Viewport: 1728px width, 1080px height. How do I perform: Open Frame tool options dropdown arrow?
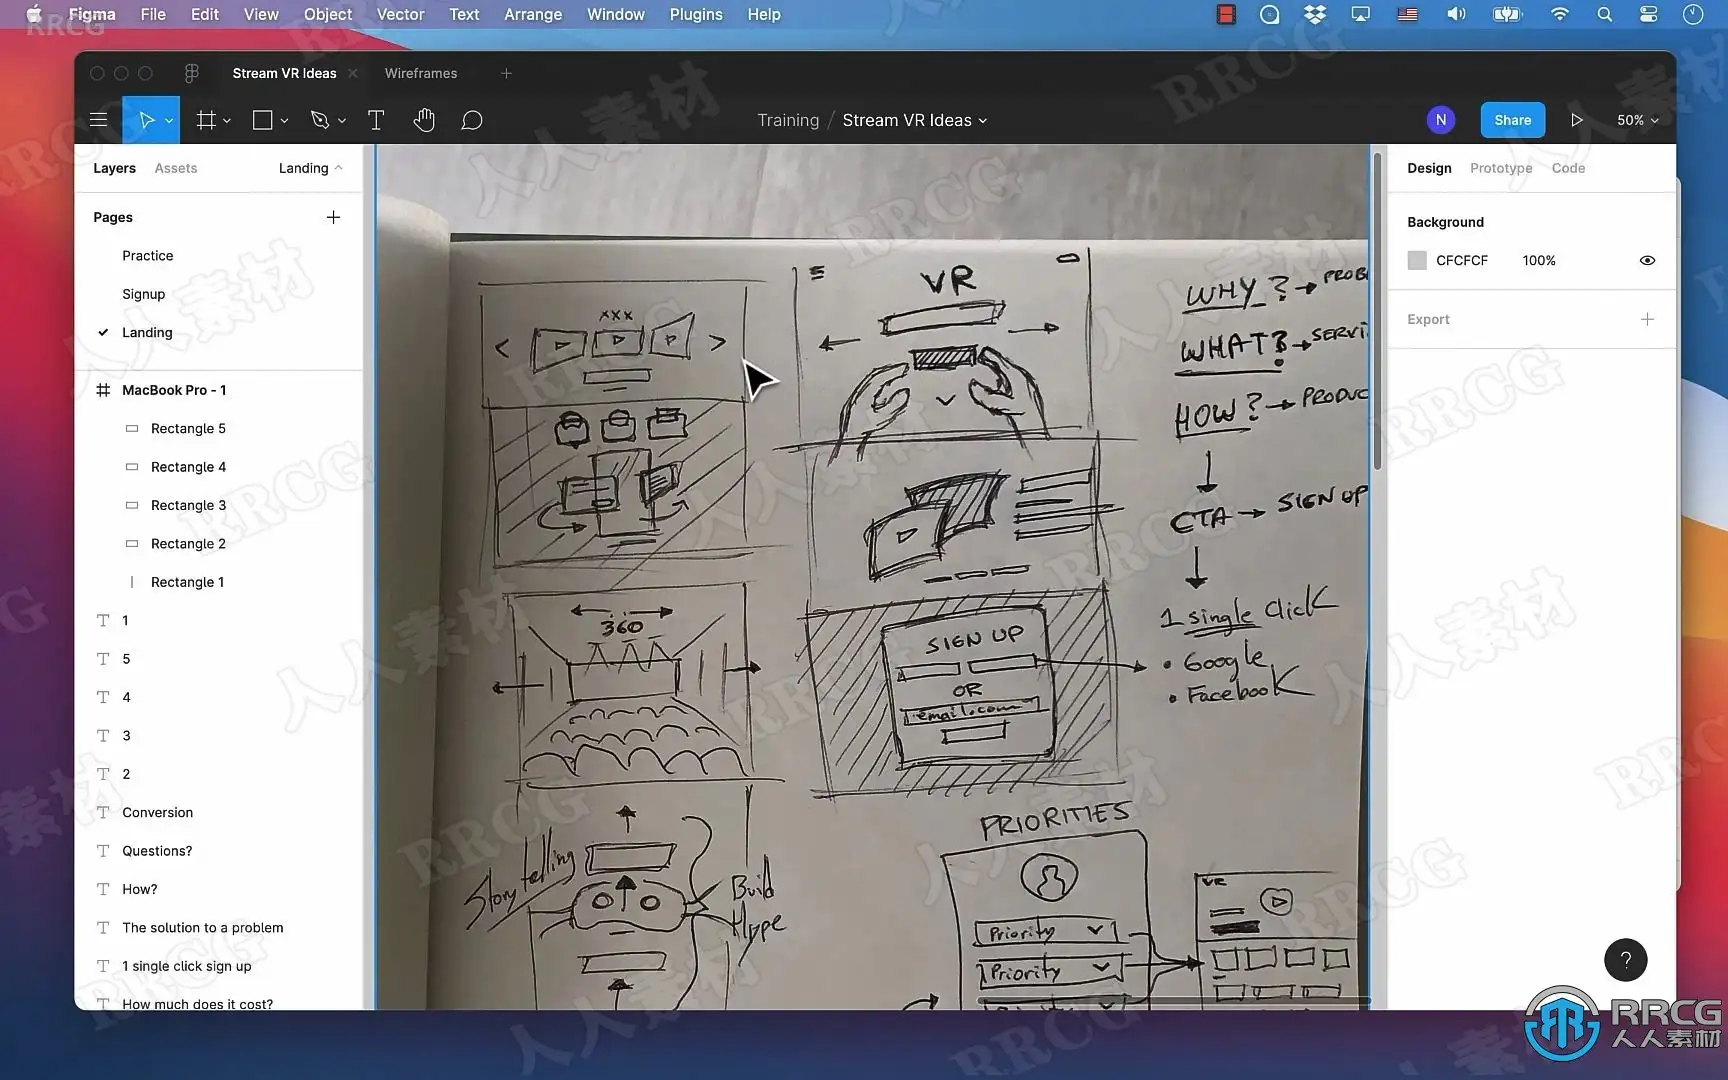[x=227, y=121]
